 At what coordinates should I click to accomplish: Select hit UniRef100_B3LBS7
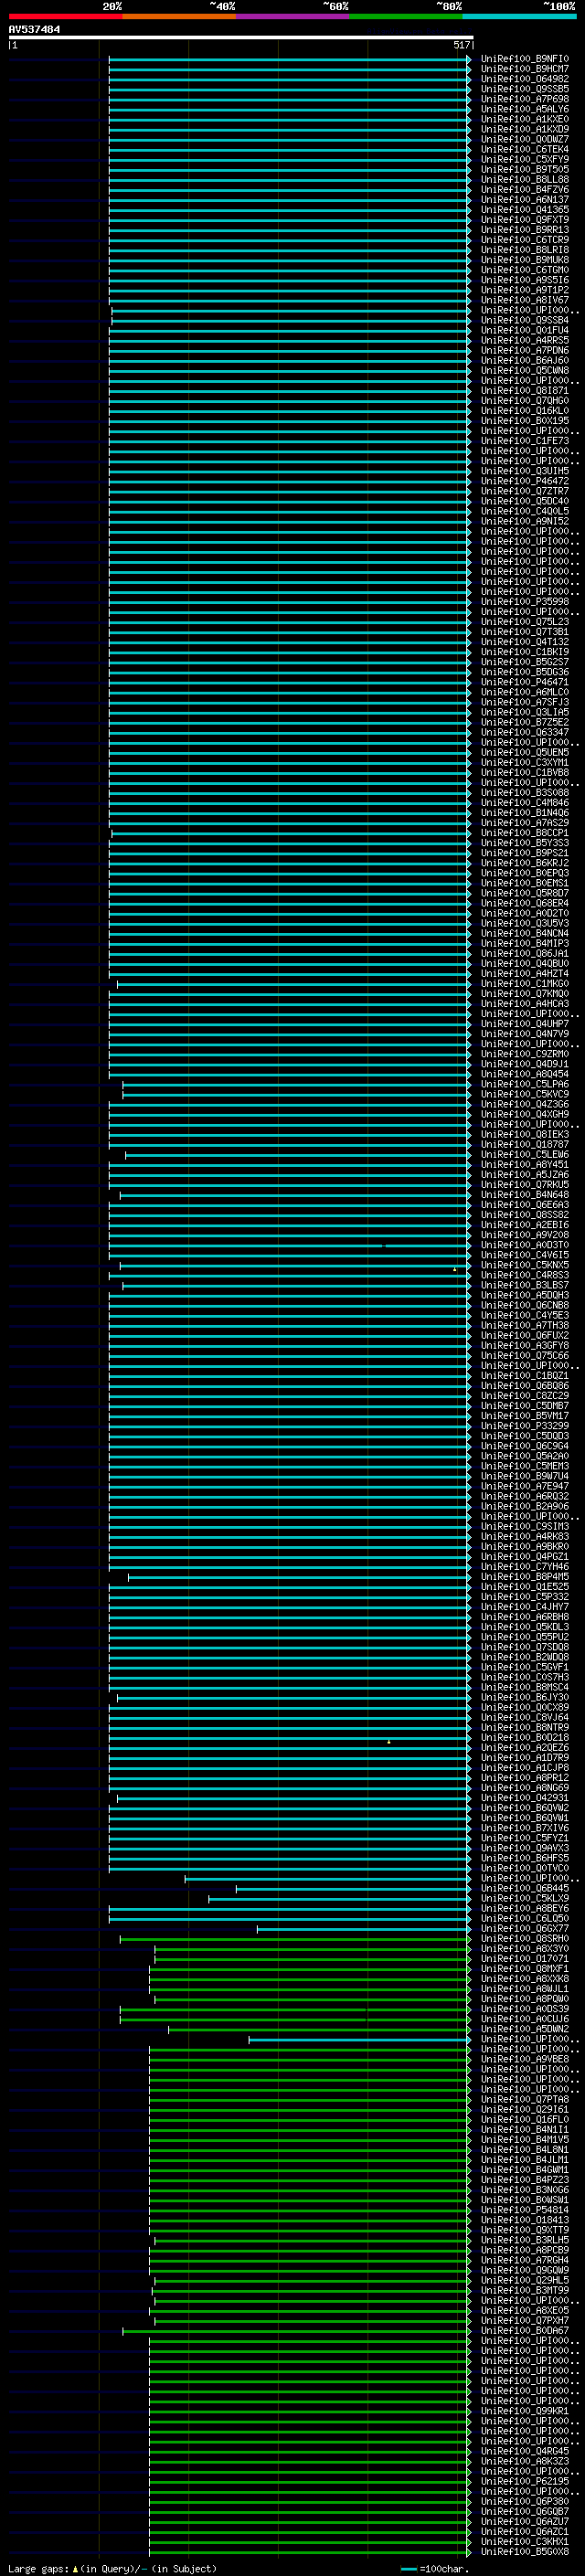(524, 1285)
